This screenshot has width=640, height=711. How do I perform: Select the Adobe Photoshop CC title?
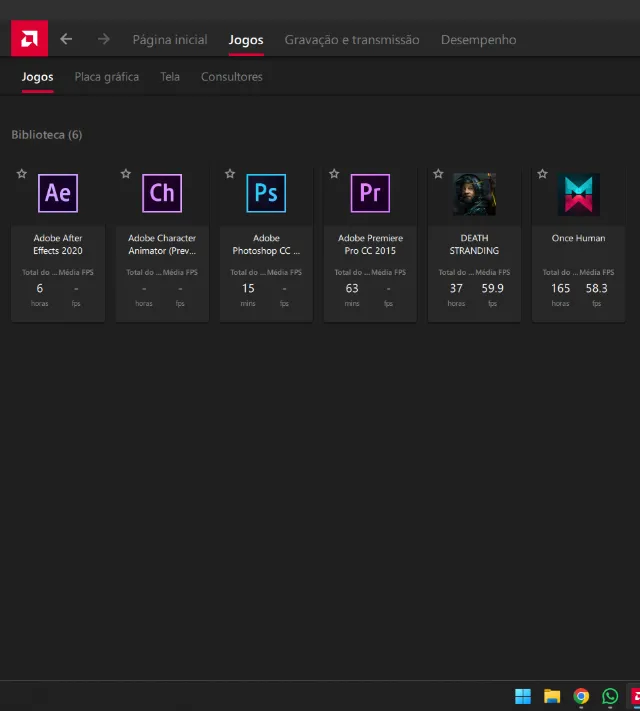pyautogui.click(x=266, y=244)
